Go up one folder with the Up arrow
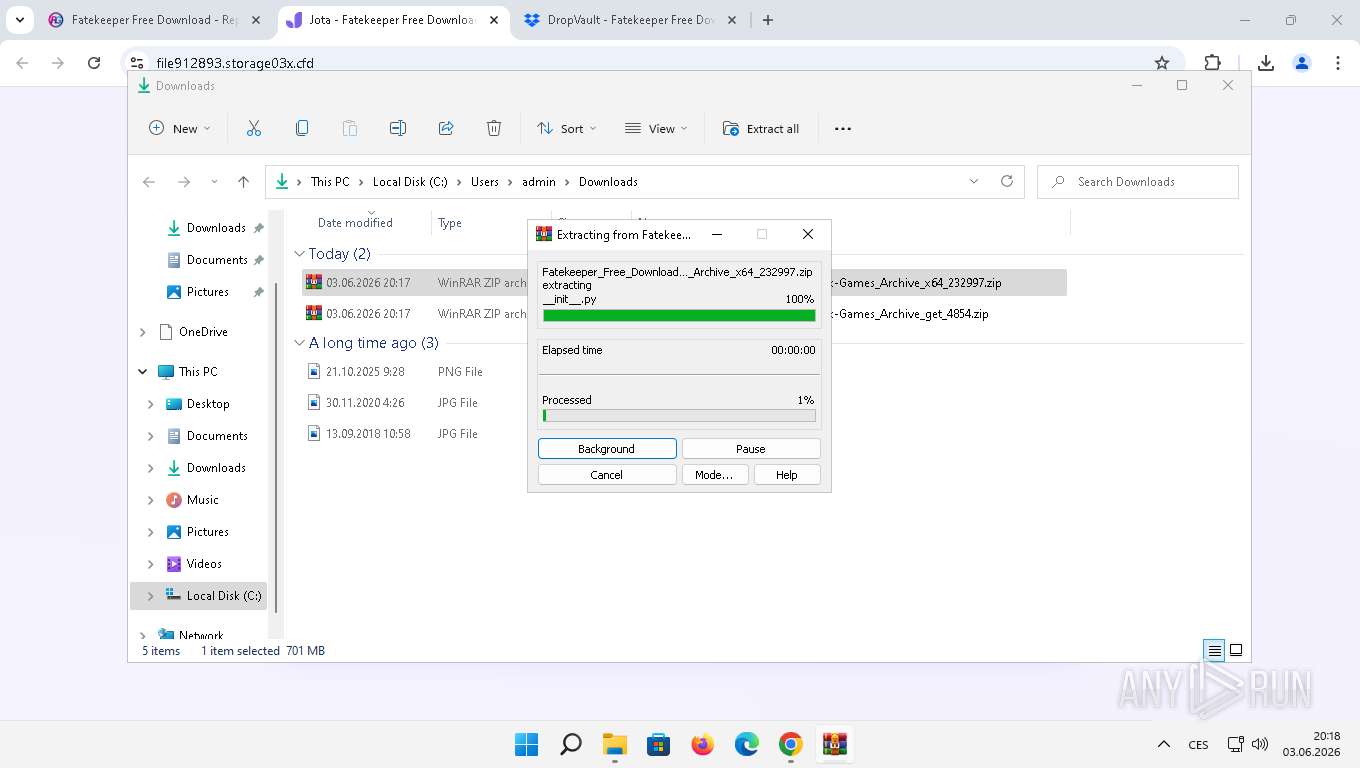 (x=243, y=181)
